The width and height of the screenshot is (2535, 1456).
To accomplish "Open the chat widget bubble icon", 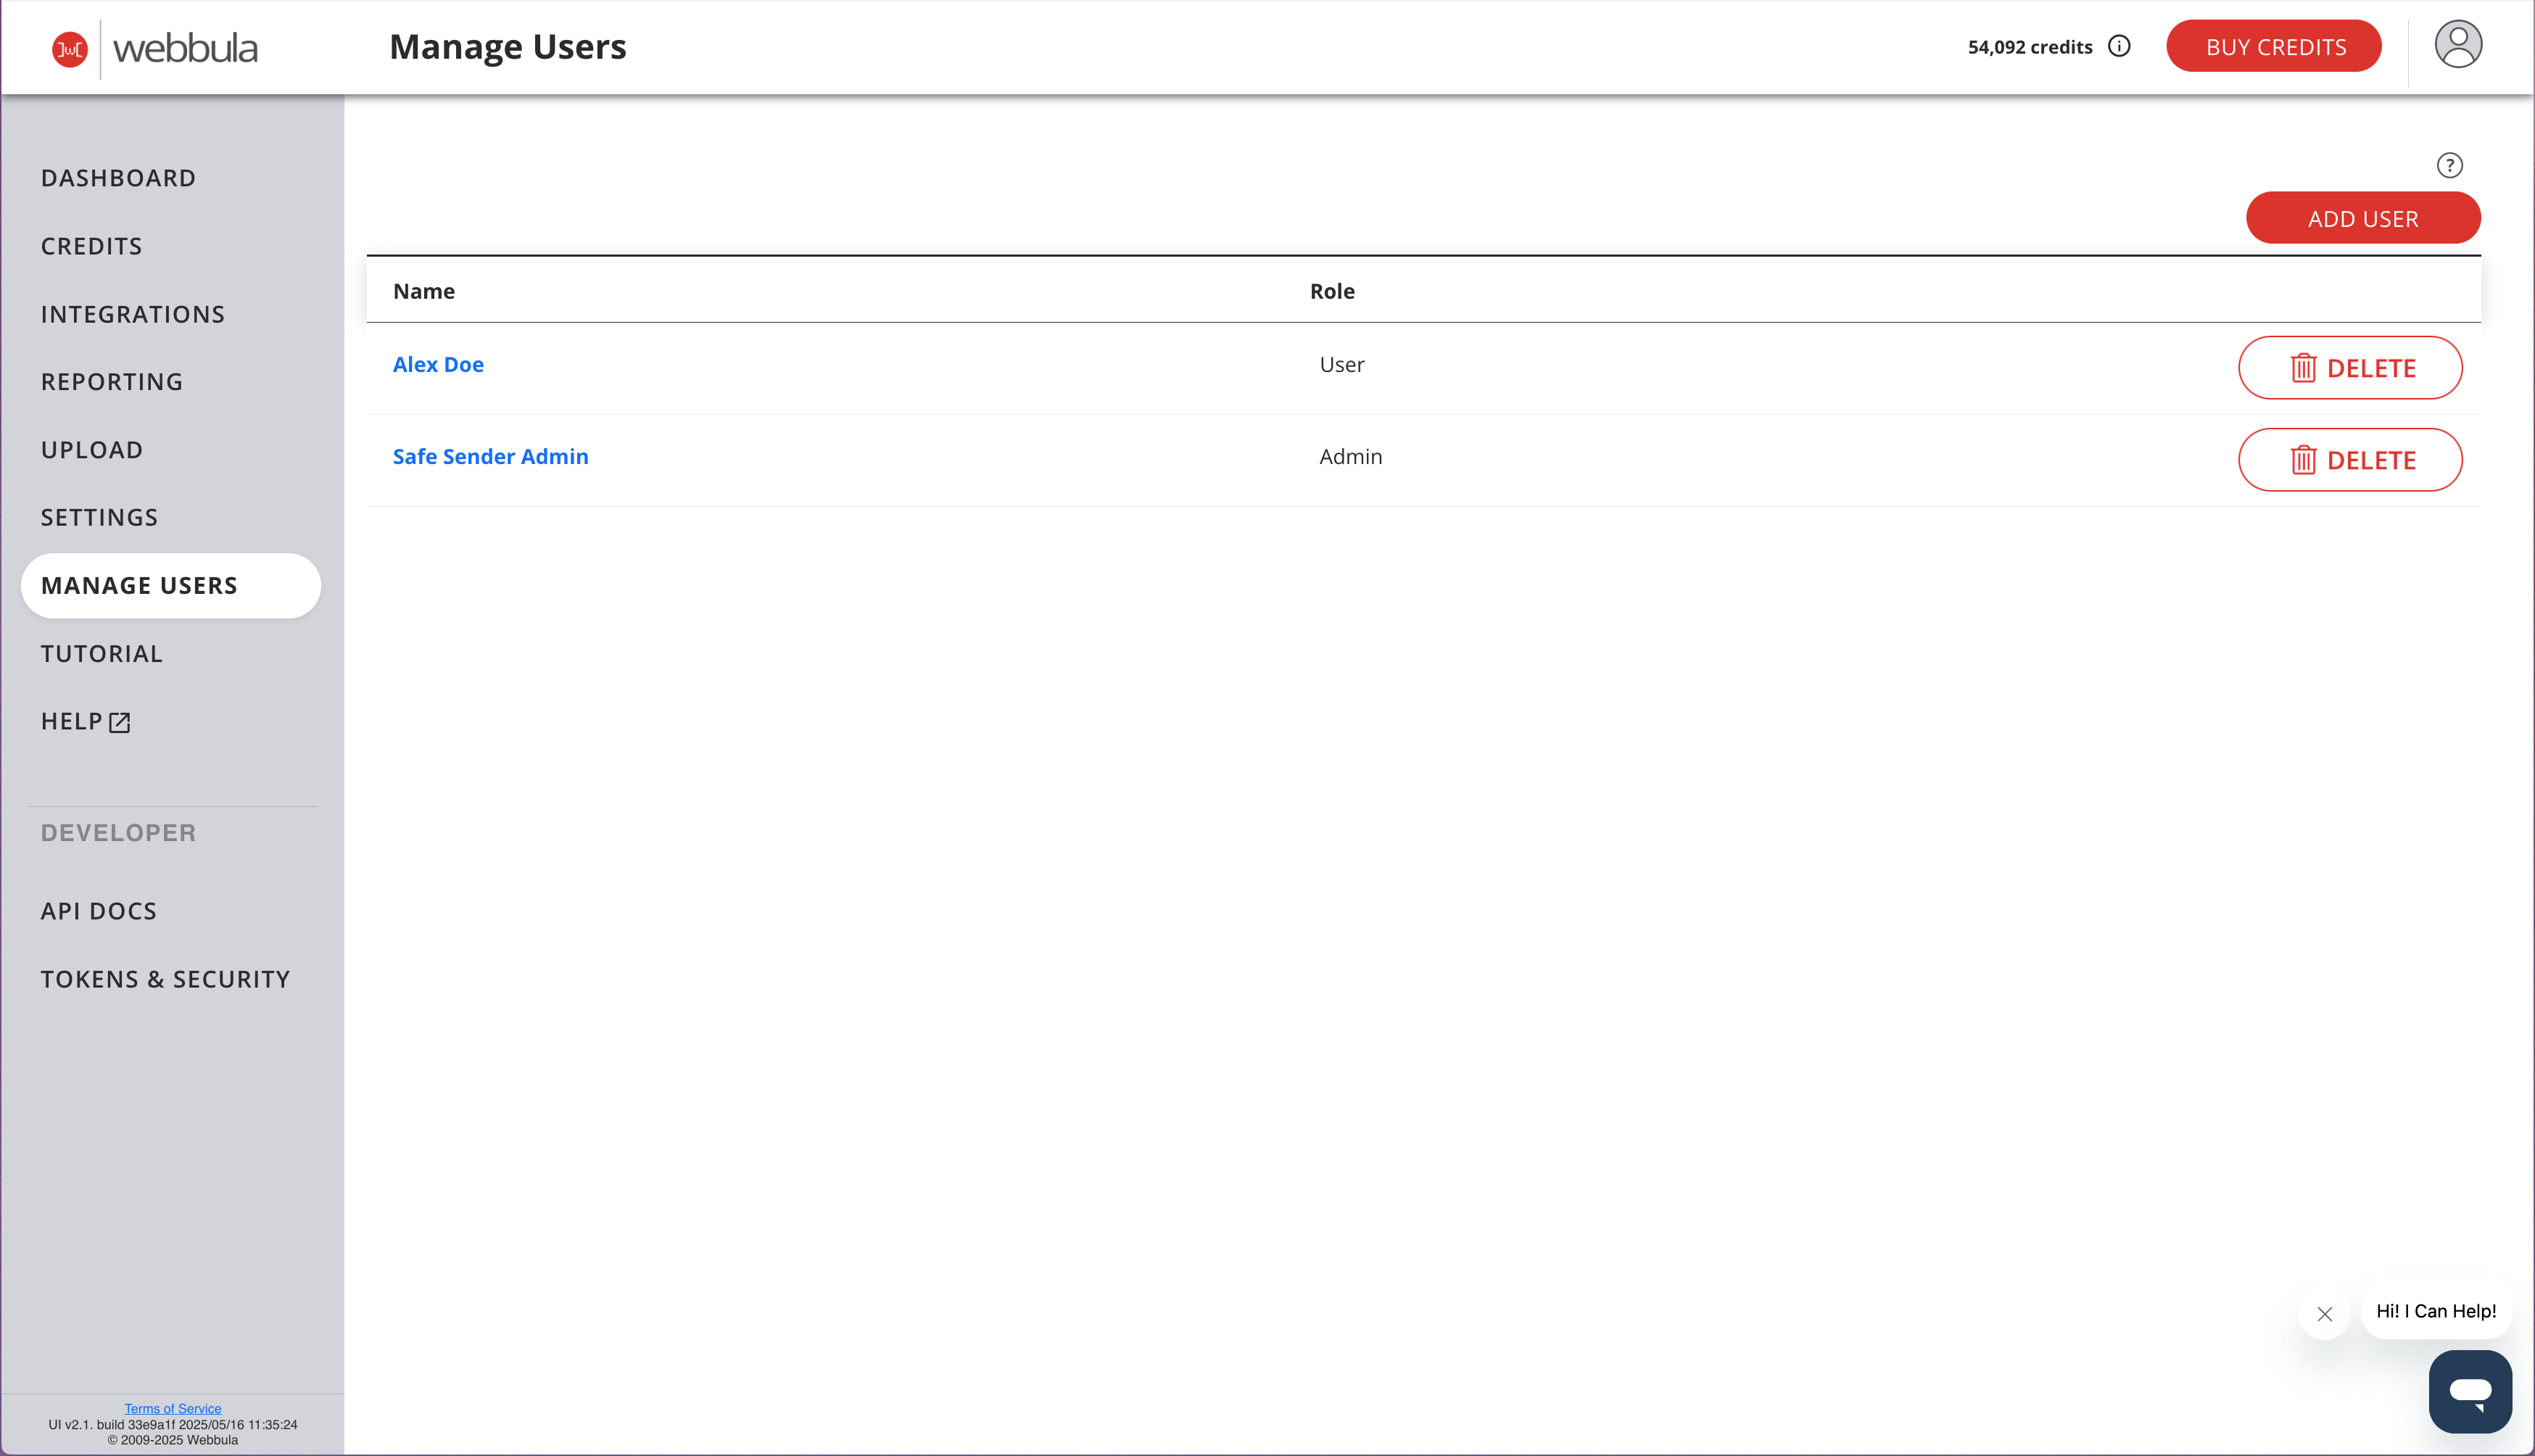I will coord(2470,1391).
